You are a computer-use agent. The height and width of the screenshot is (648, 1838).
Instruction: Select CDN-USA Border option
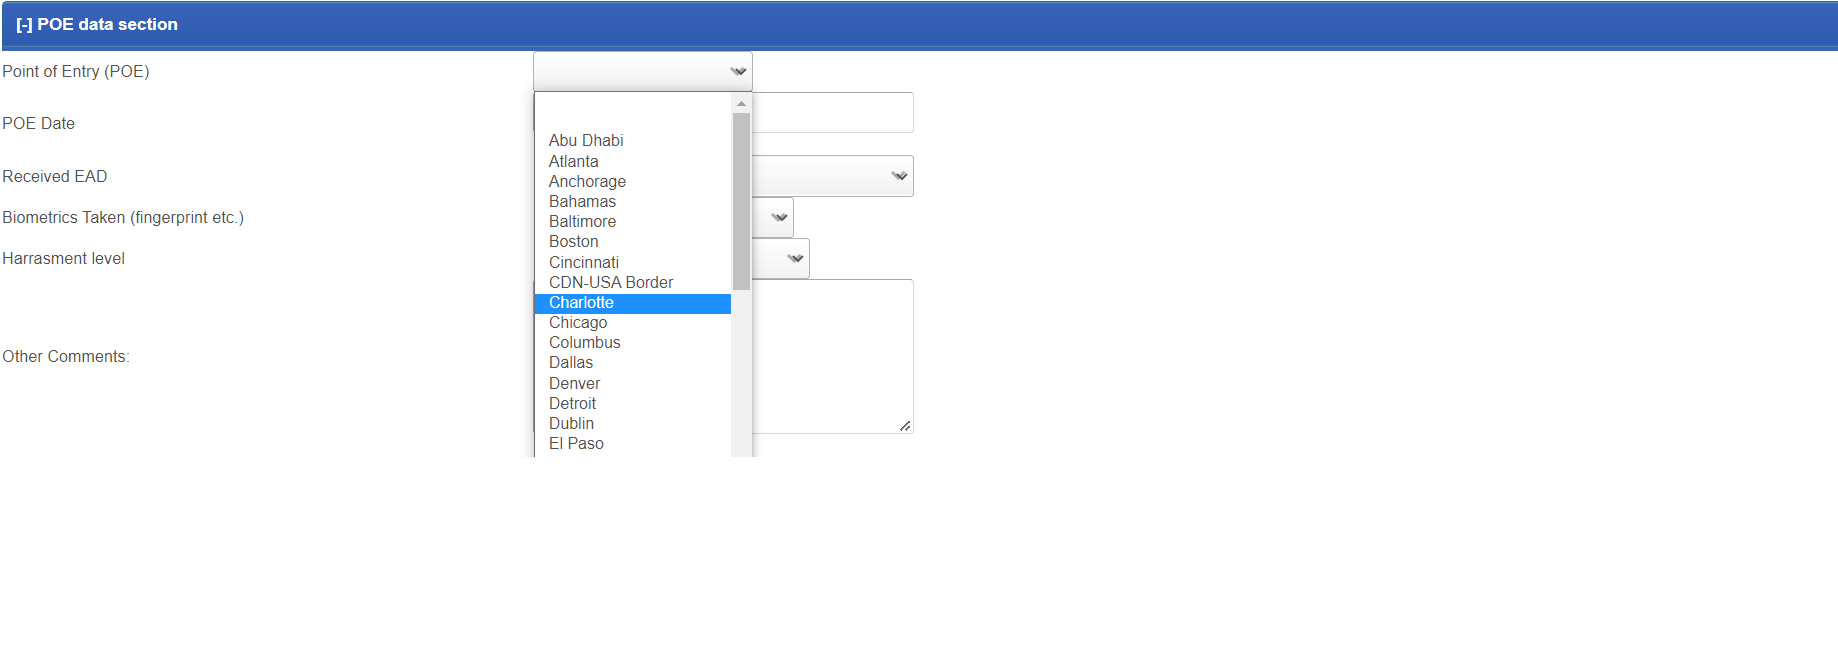[x=633, y=282]
